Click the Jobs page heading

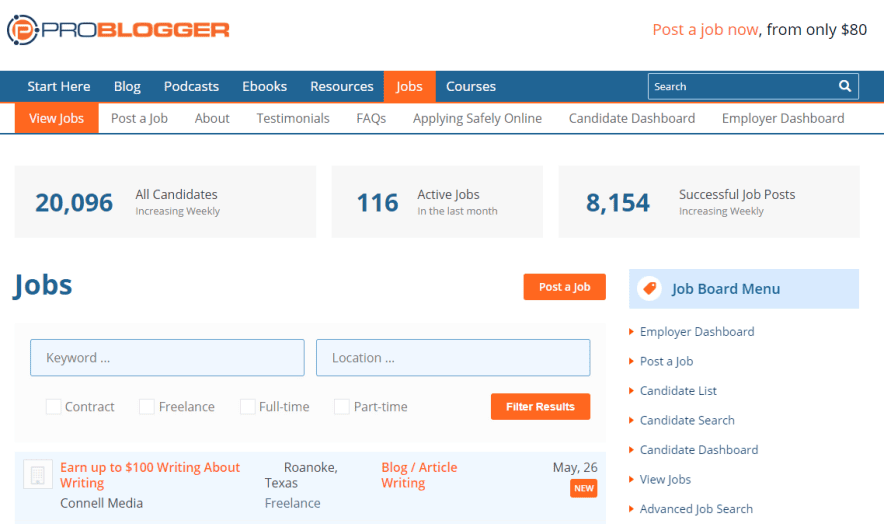[x=43, y=285]
